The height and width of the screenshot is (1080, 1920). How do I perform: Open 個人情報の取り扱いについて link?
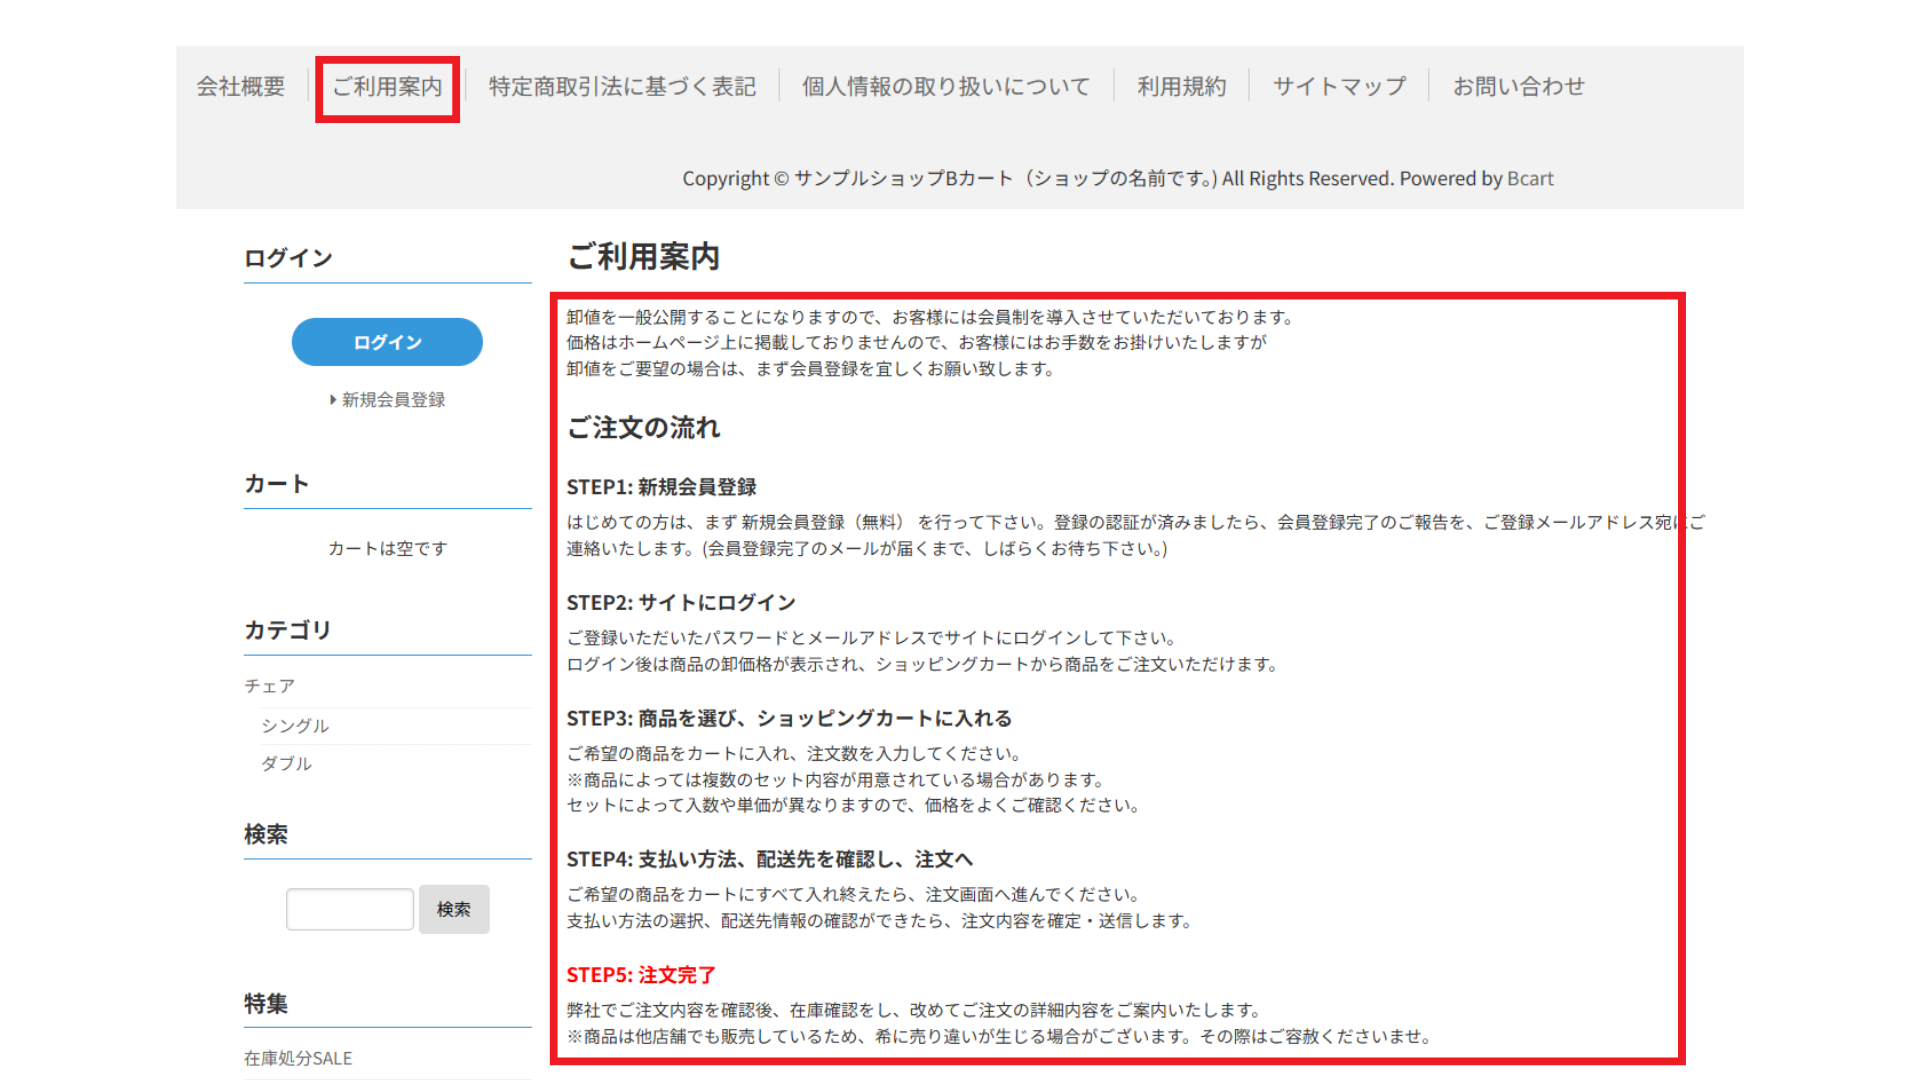pos(945,87)
